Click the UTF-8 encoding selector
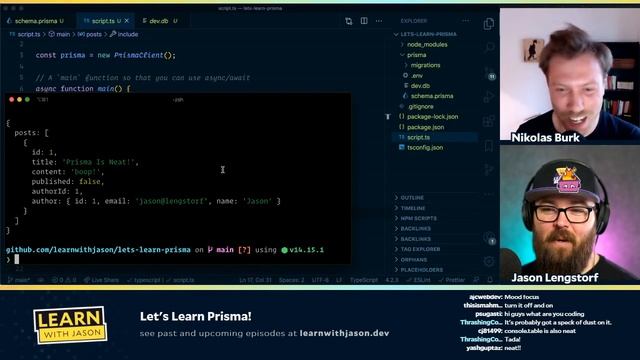This screenshot has height=360, width=640. coord(320,280)
